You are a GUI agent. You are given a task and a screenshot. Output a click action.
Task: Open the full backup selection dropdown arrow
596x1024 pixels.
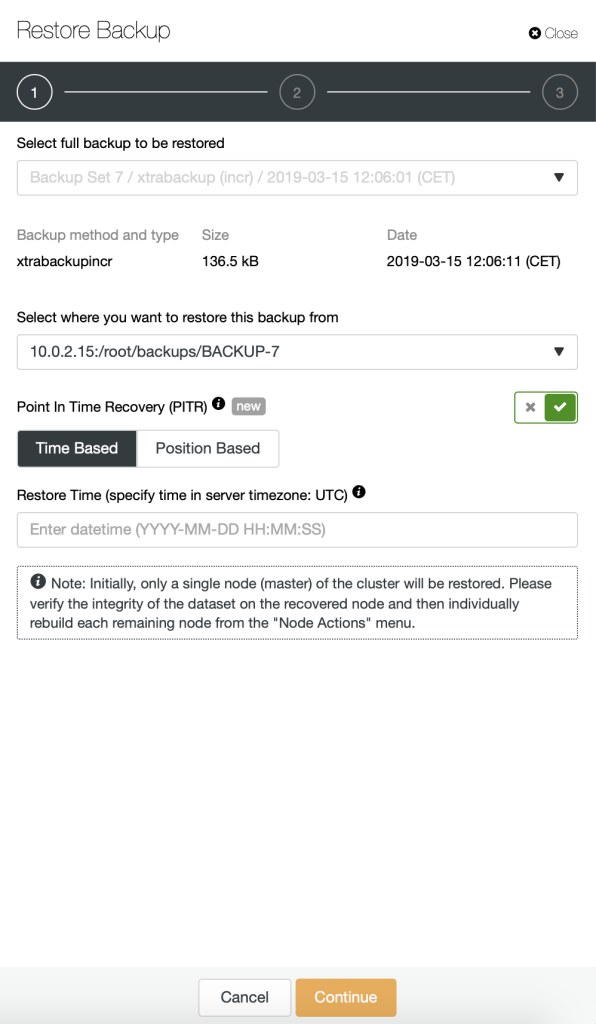tap(559, 178)
